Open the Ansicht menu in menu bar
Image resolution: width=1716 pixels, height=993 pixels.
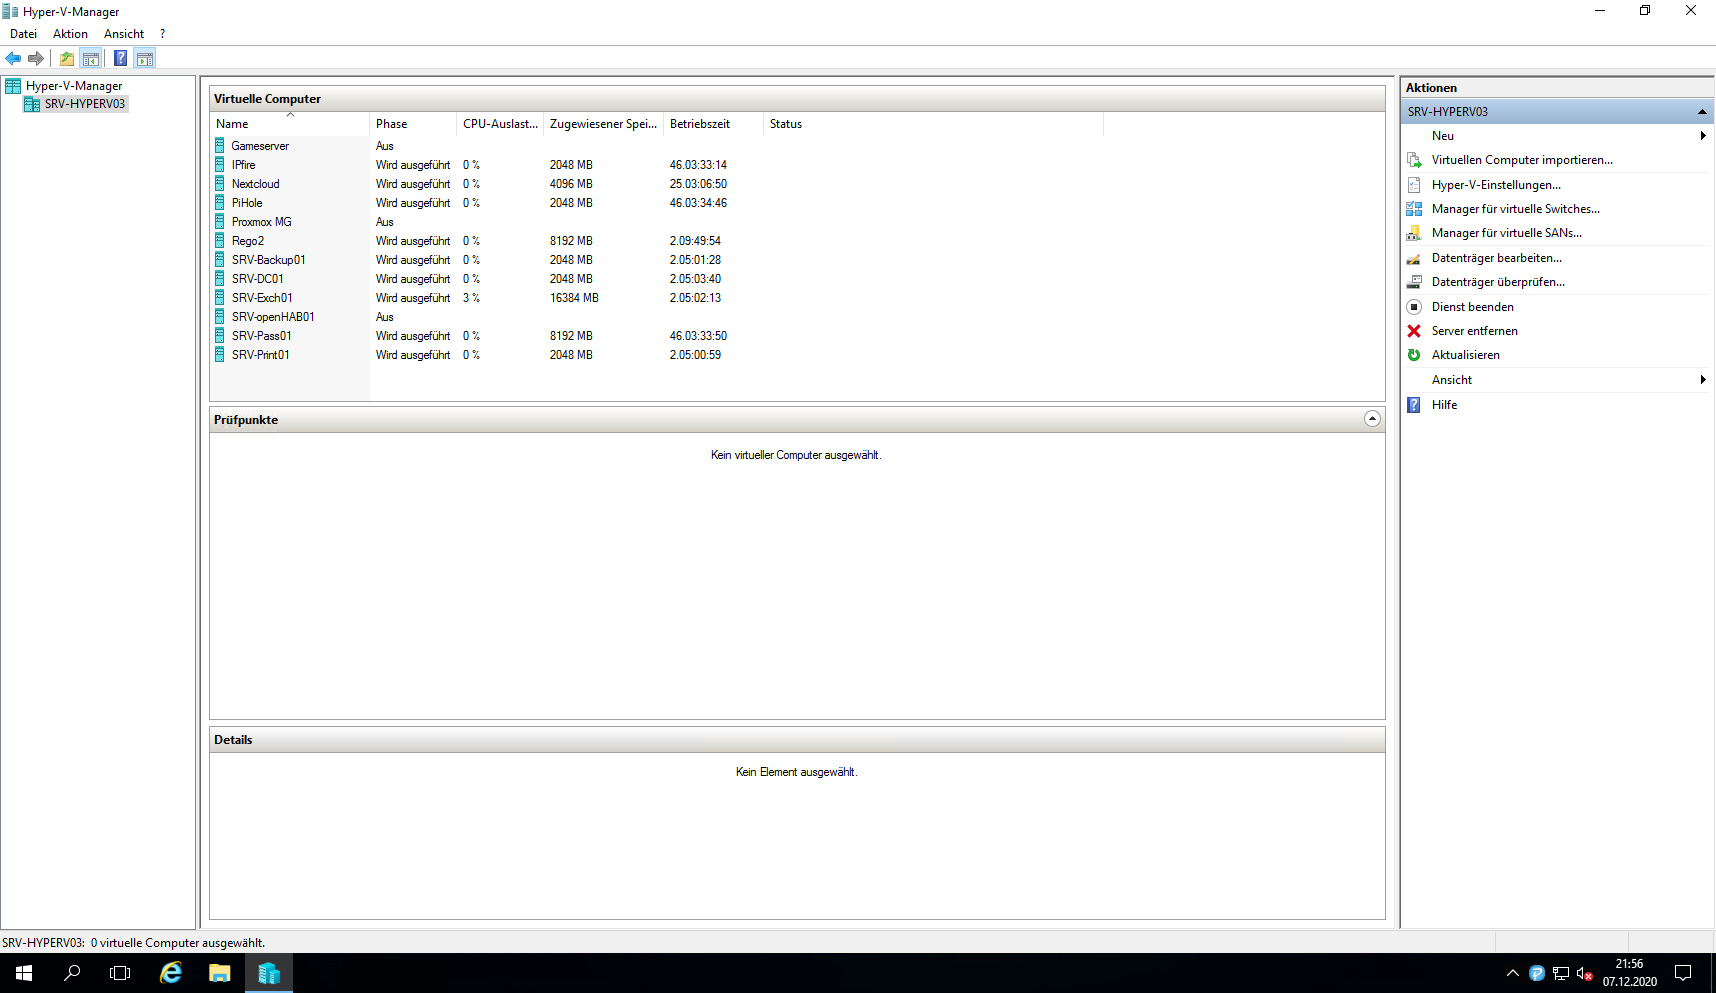(124, 34)
